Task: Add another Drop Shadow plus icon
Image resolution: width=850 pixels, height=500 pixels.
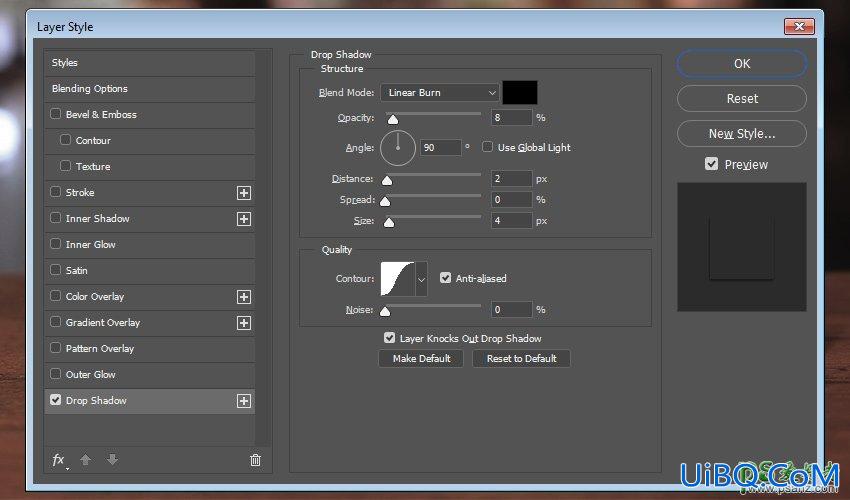Action: pos(244,401)
